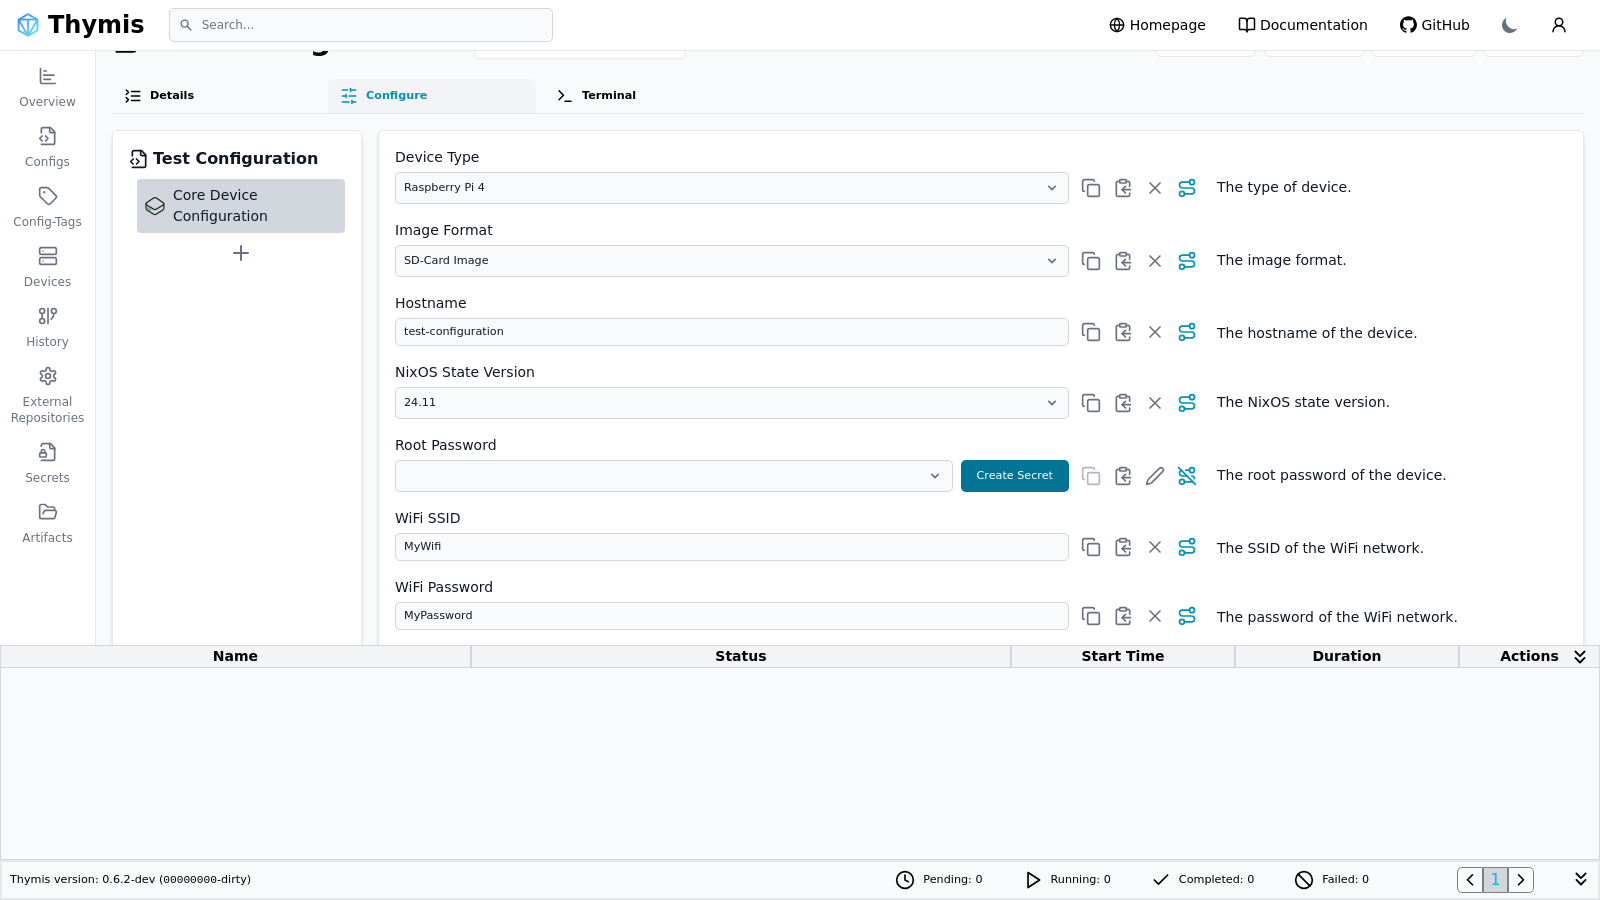This screenshot has height=900, width=1600.
Task: Open the Root Password secret dropdown
Action: pyautogui.click(x=673, y=476)
